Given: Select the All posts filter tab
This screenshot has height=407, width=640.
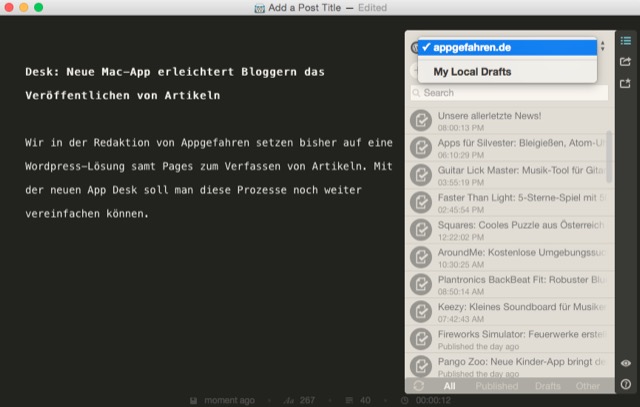Looking at the screenshot, I should 449,386.
